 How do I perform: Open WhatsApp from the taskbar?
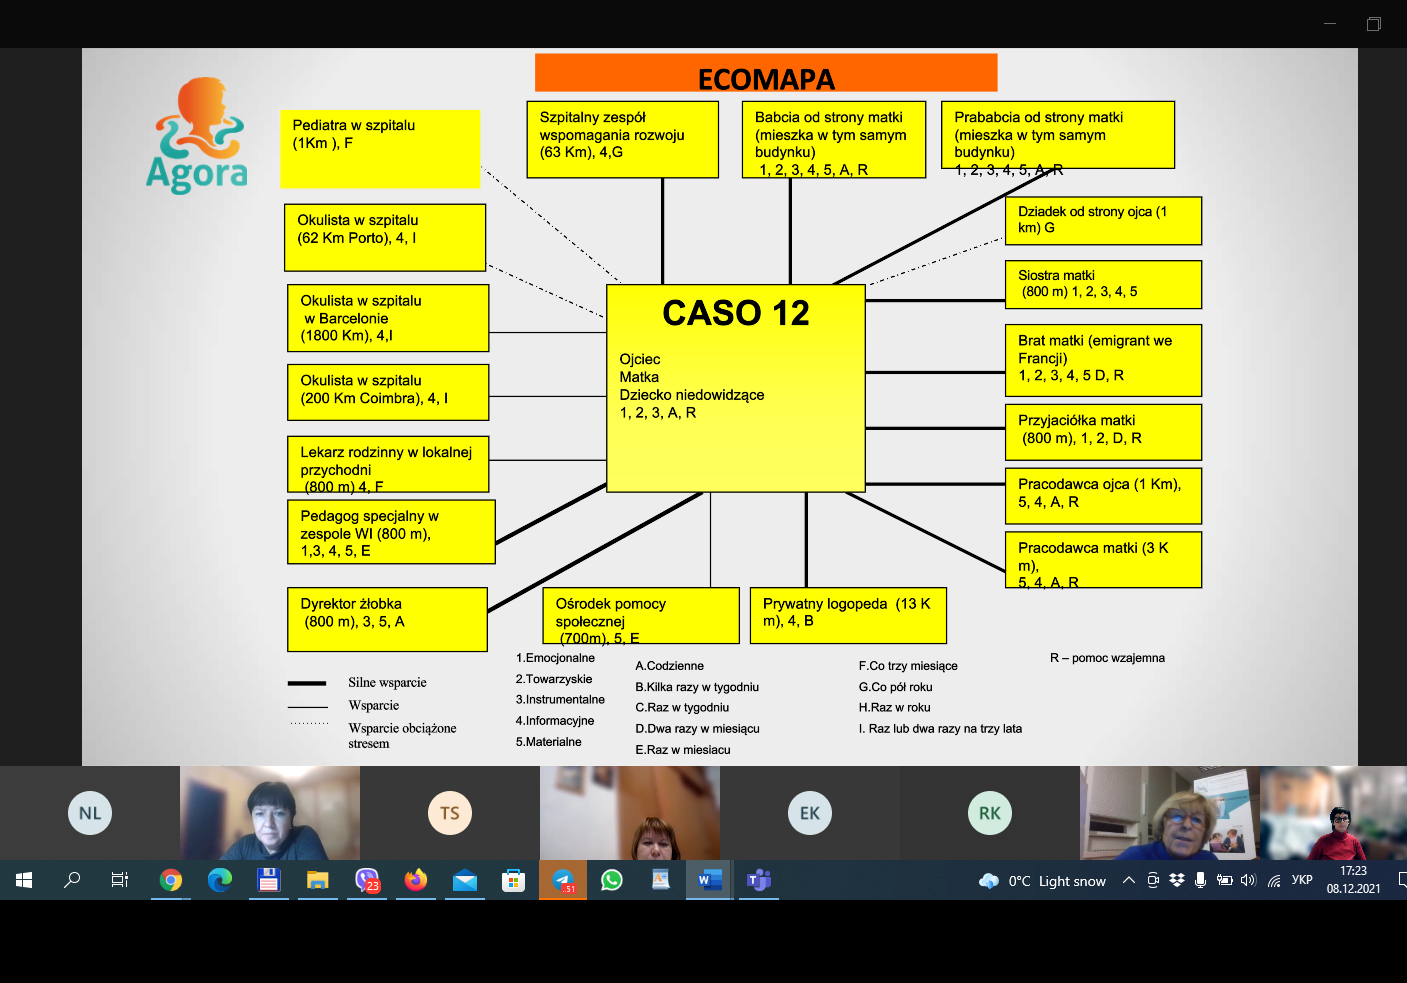click(x=612, y=880)
